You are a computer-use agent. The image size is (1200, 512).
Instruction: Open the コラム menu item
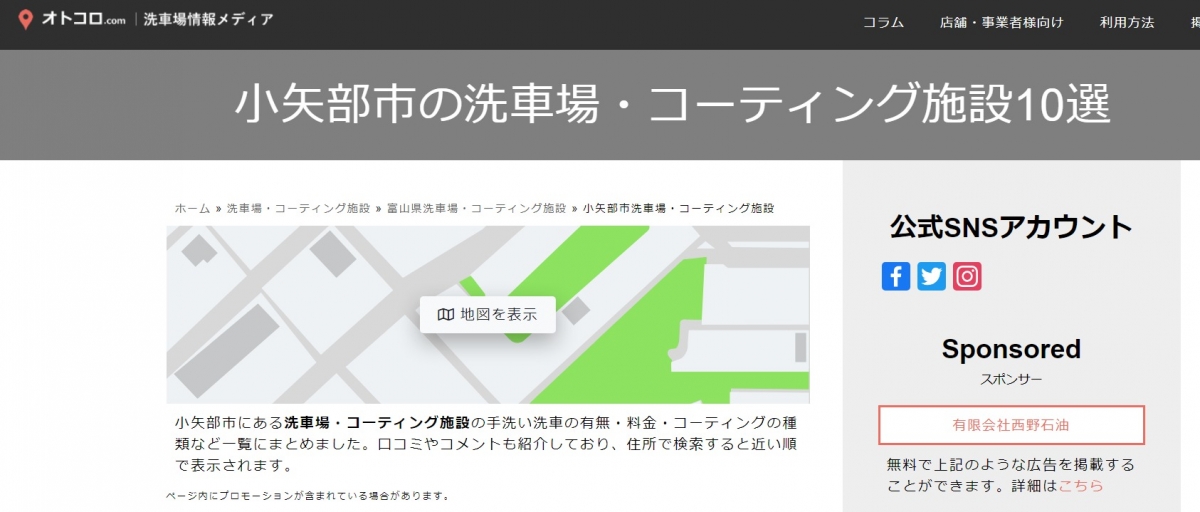tap(883, 22)
